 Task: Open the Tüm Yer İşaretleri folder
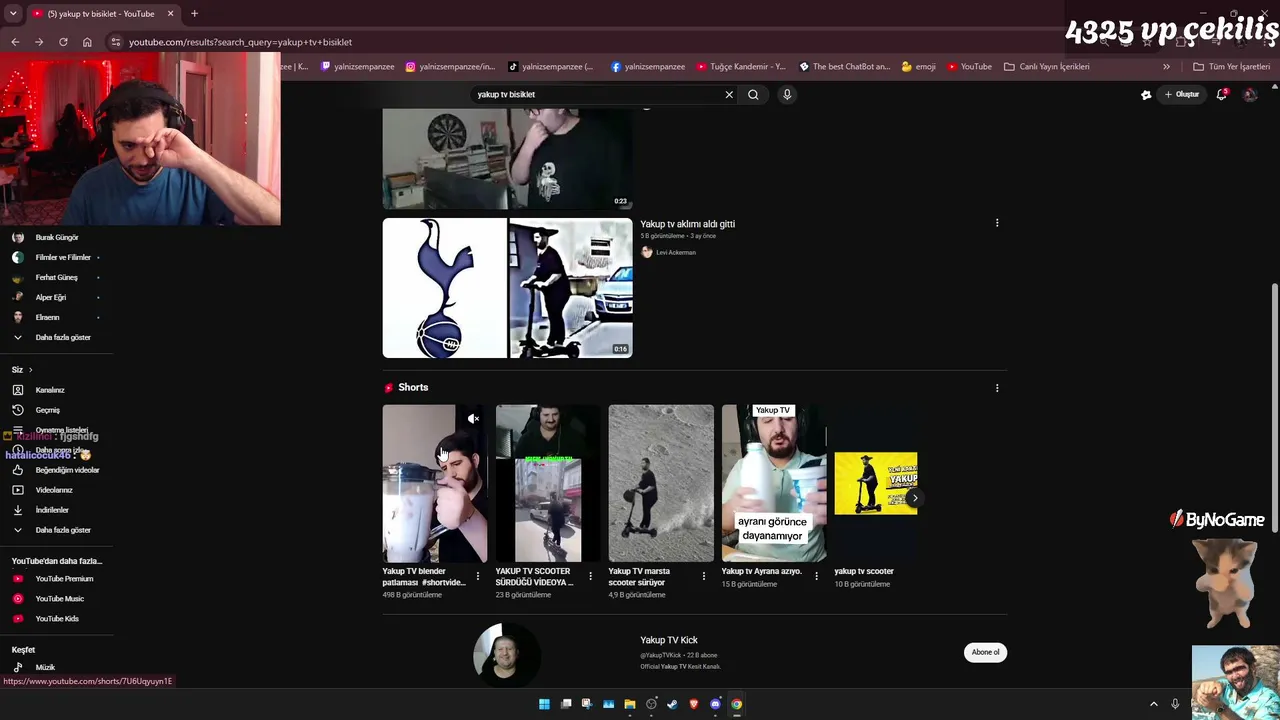click(1232, 67)
